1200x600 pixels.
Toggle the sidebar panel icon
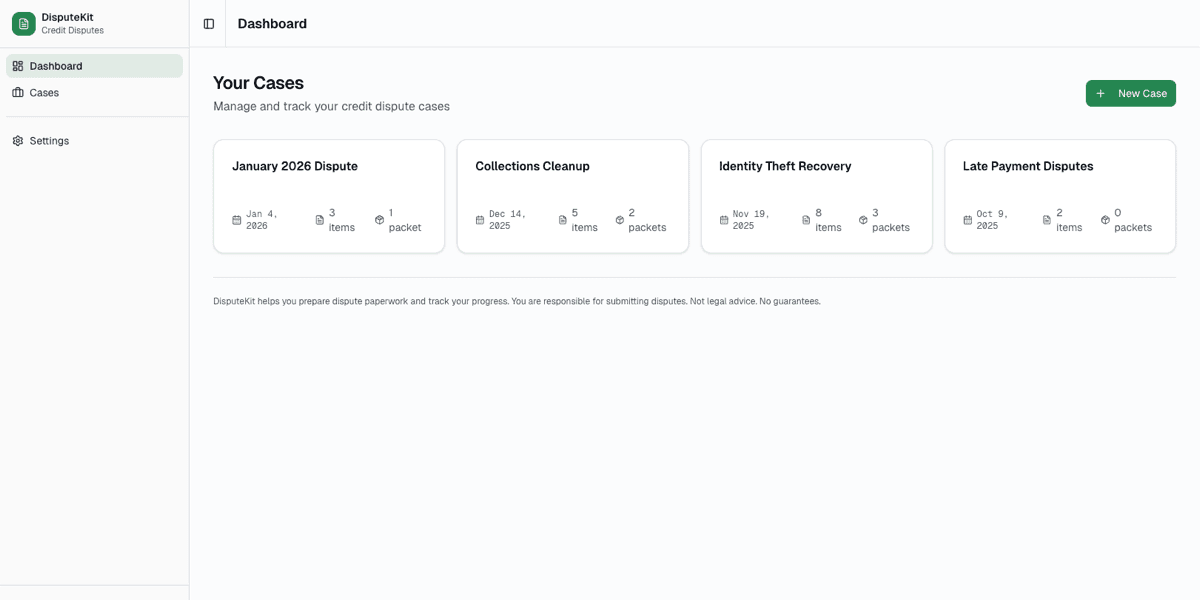point(209,24)
